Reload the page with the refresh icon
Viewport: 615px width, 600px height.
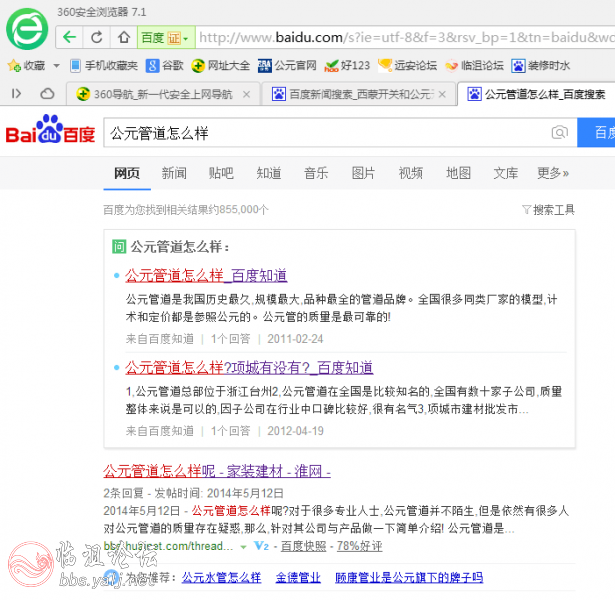96,37
